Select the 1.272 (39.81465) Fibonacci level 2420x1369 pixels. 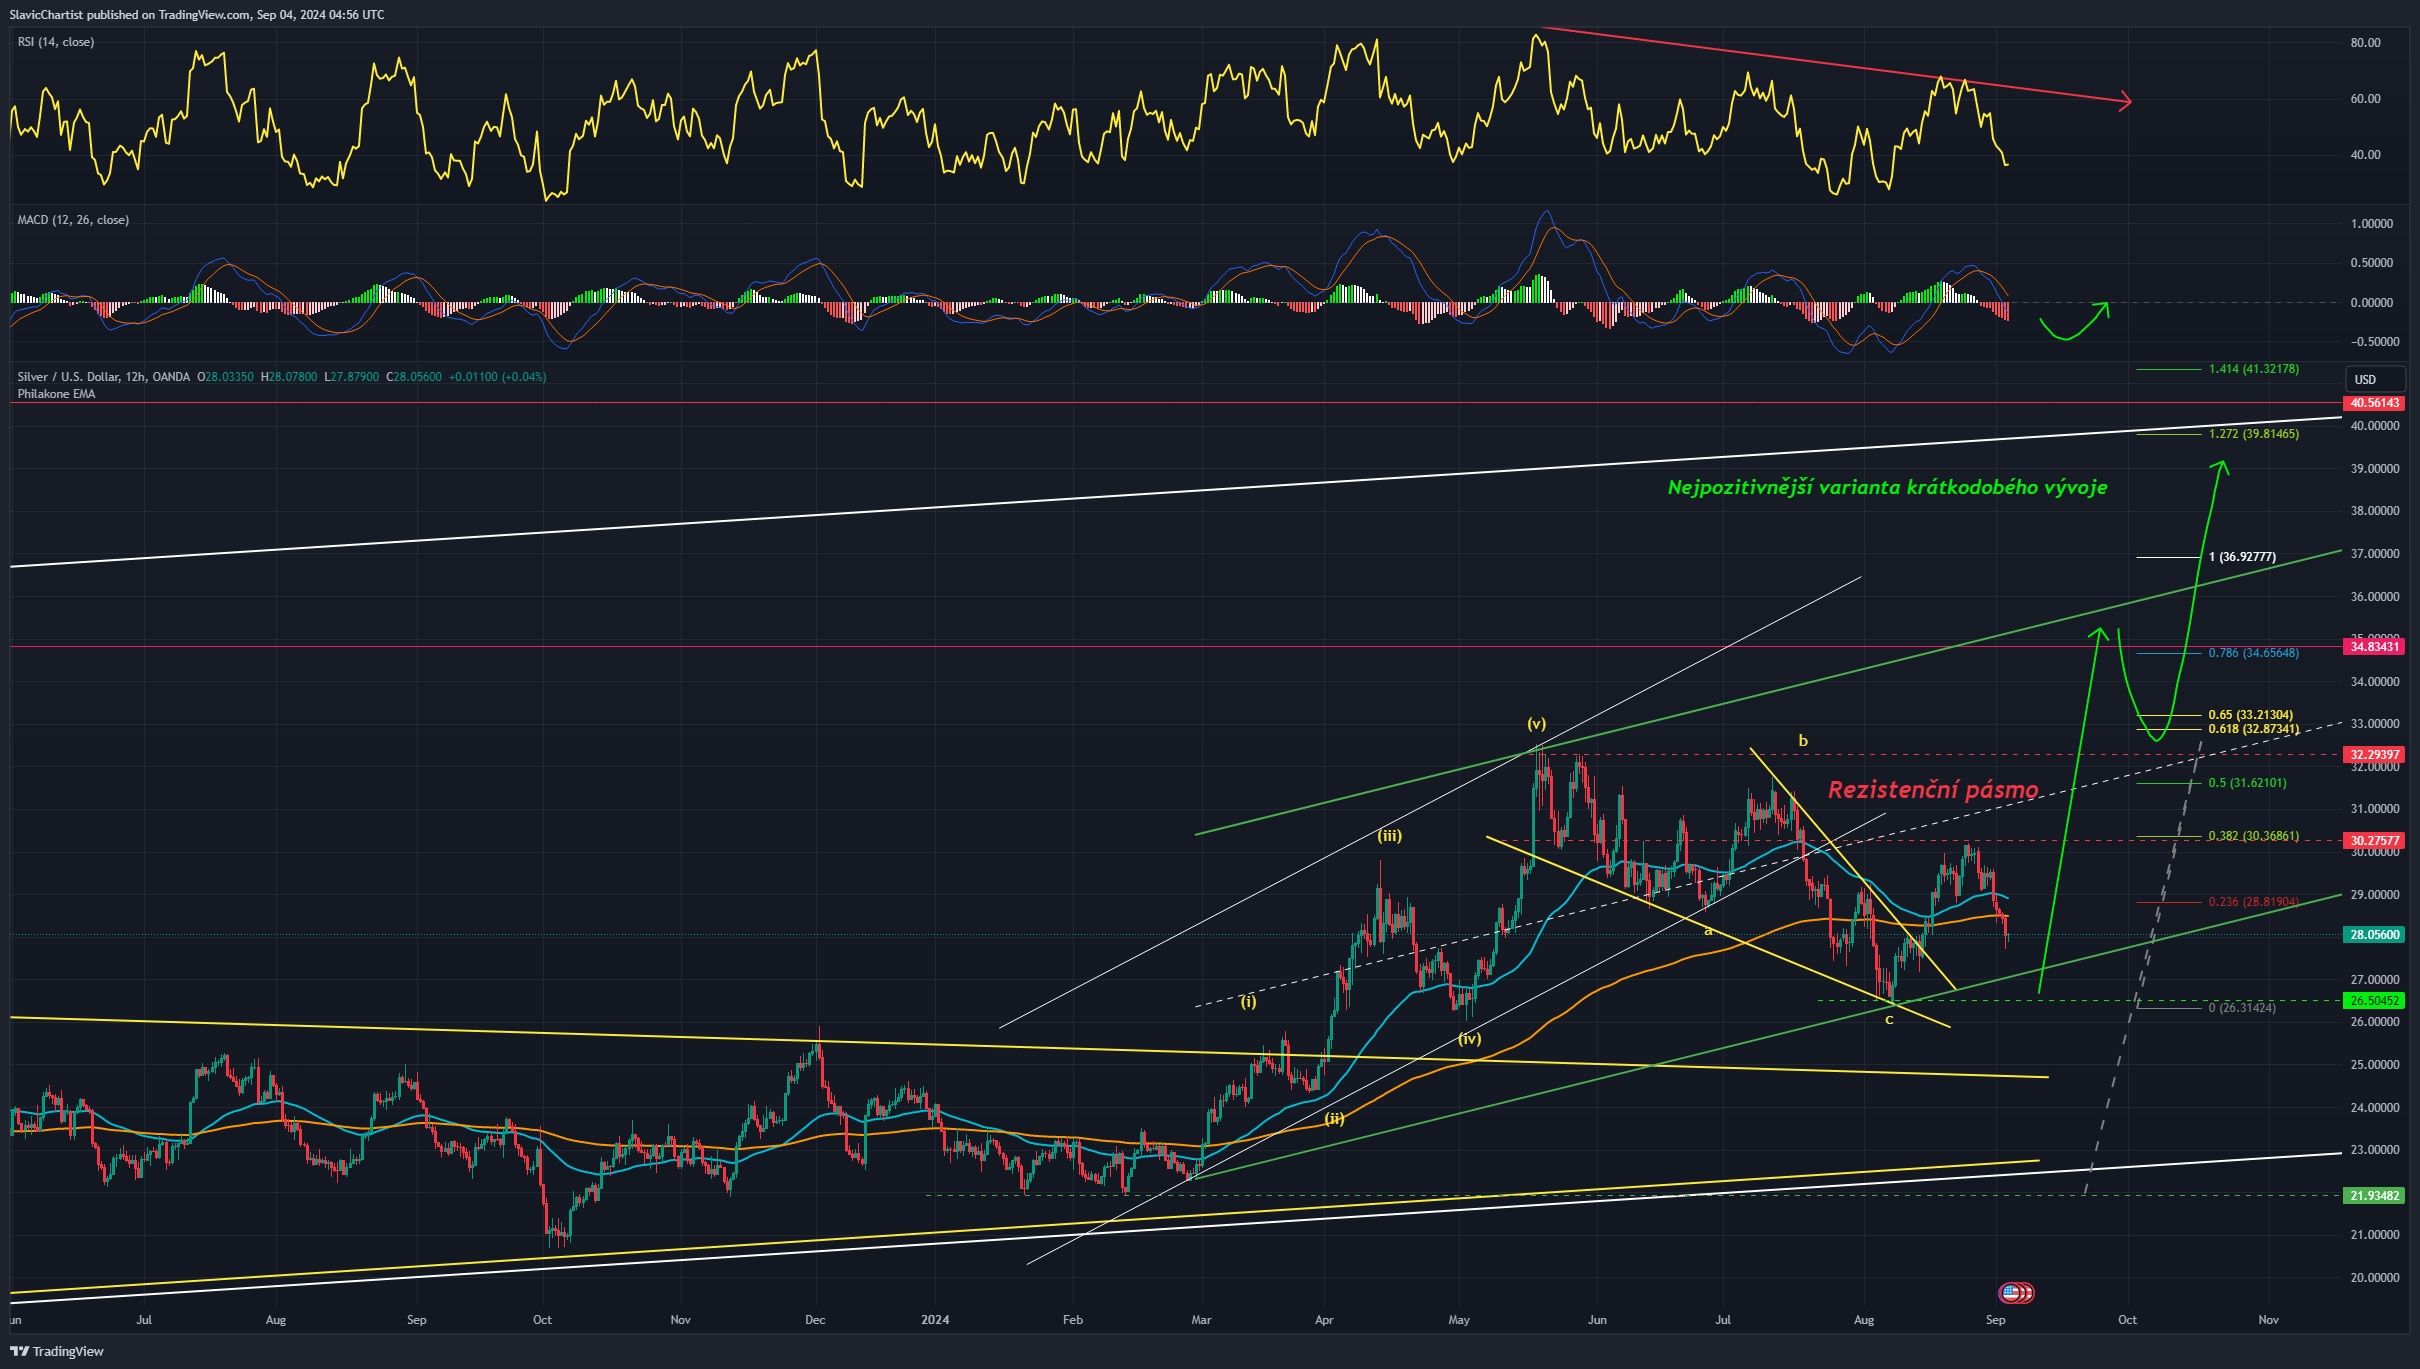tap(2253, 434)
